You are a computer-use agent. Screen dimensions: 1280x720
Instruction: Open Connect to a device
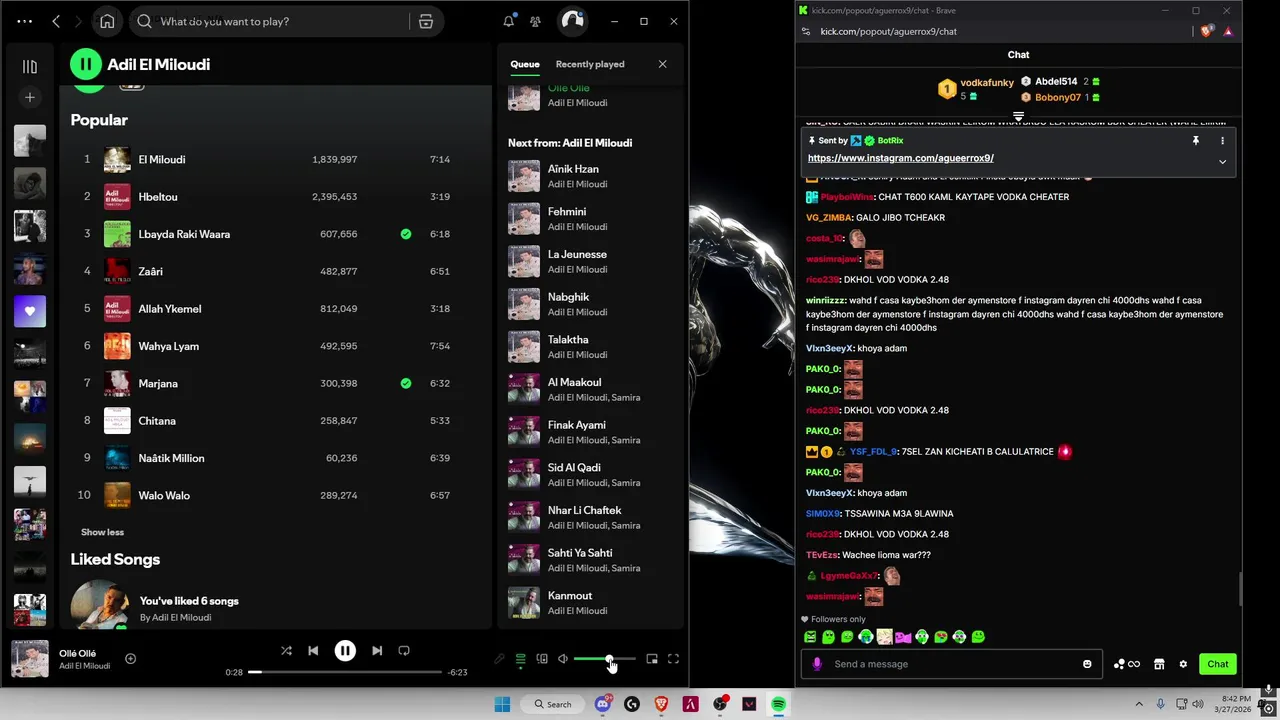coord(542,659)
